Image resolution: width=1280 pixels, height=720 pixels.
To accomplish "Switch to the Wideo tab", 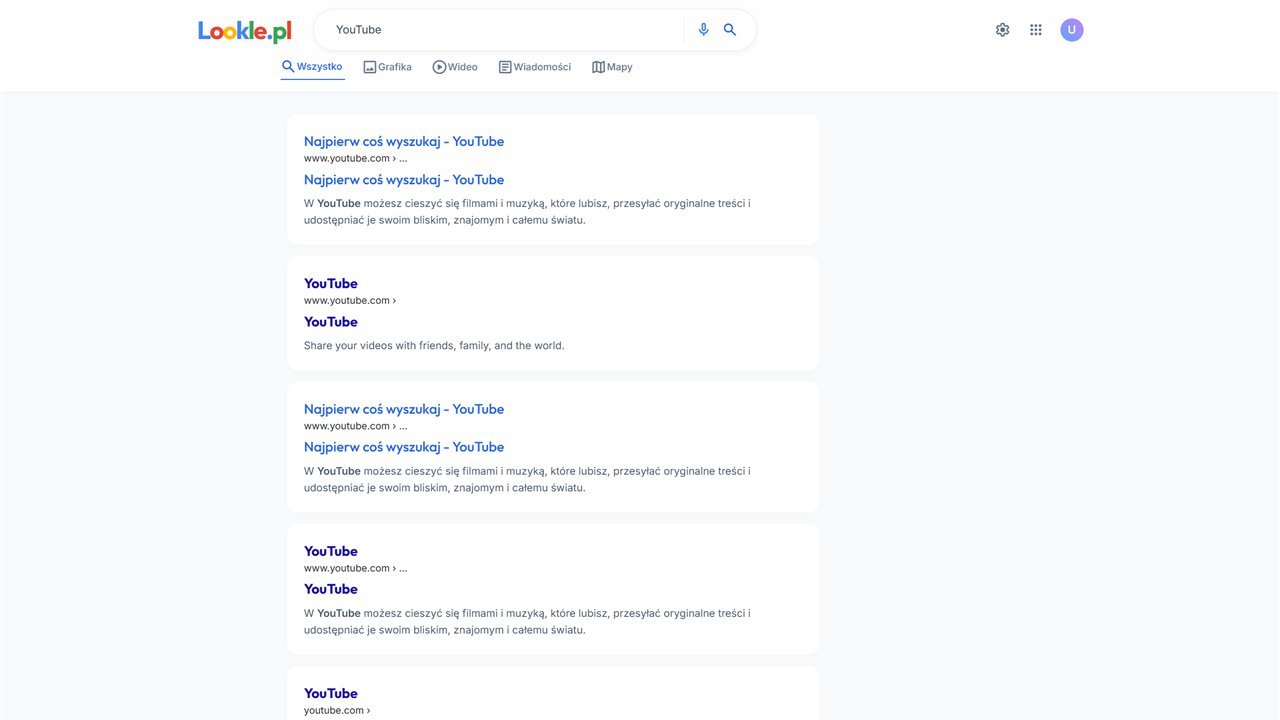I will pyautogui.click(x=455, y=67).
